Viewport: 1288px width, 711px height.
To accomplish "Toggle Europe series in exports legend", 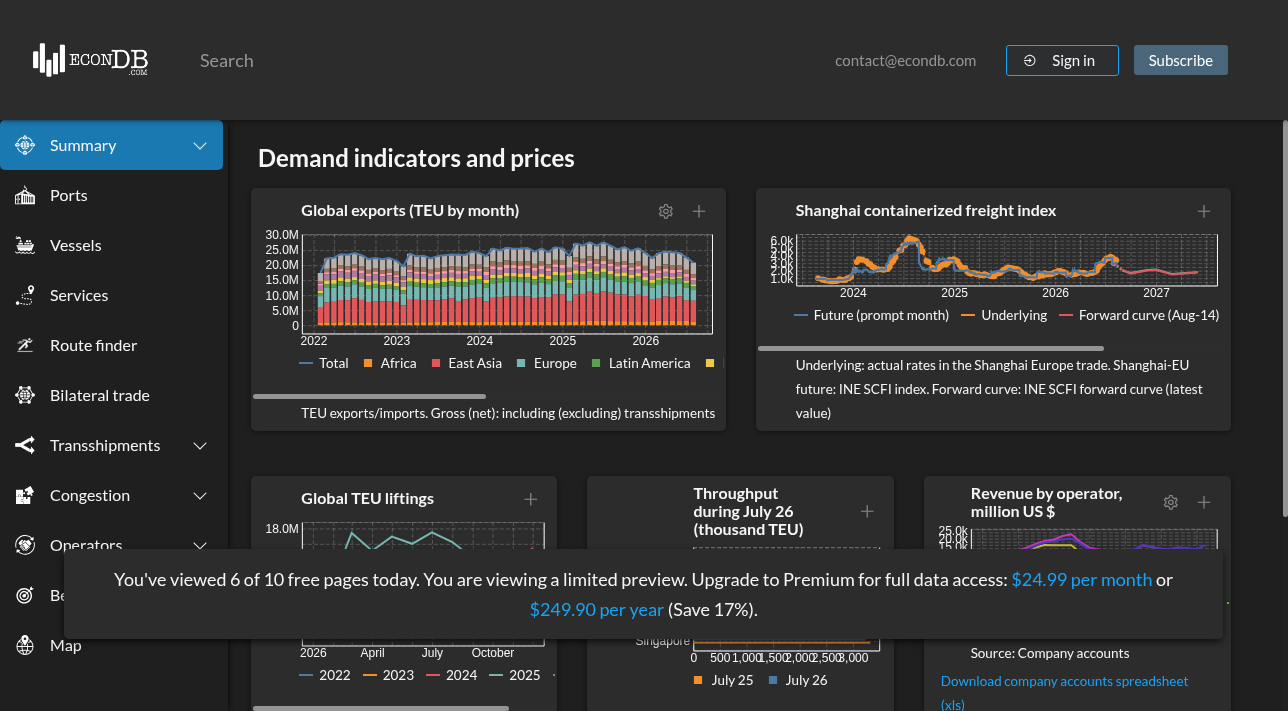I will coord(546,363).
